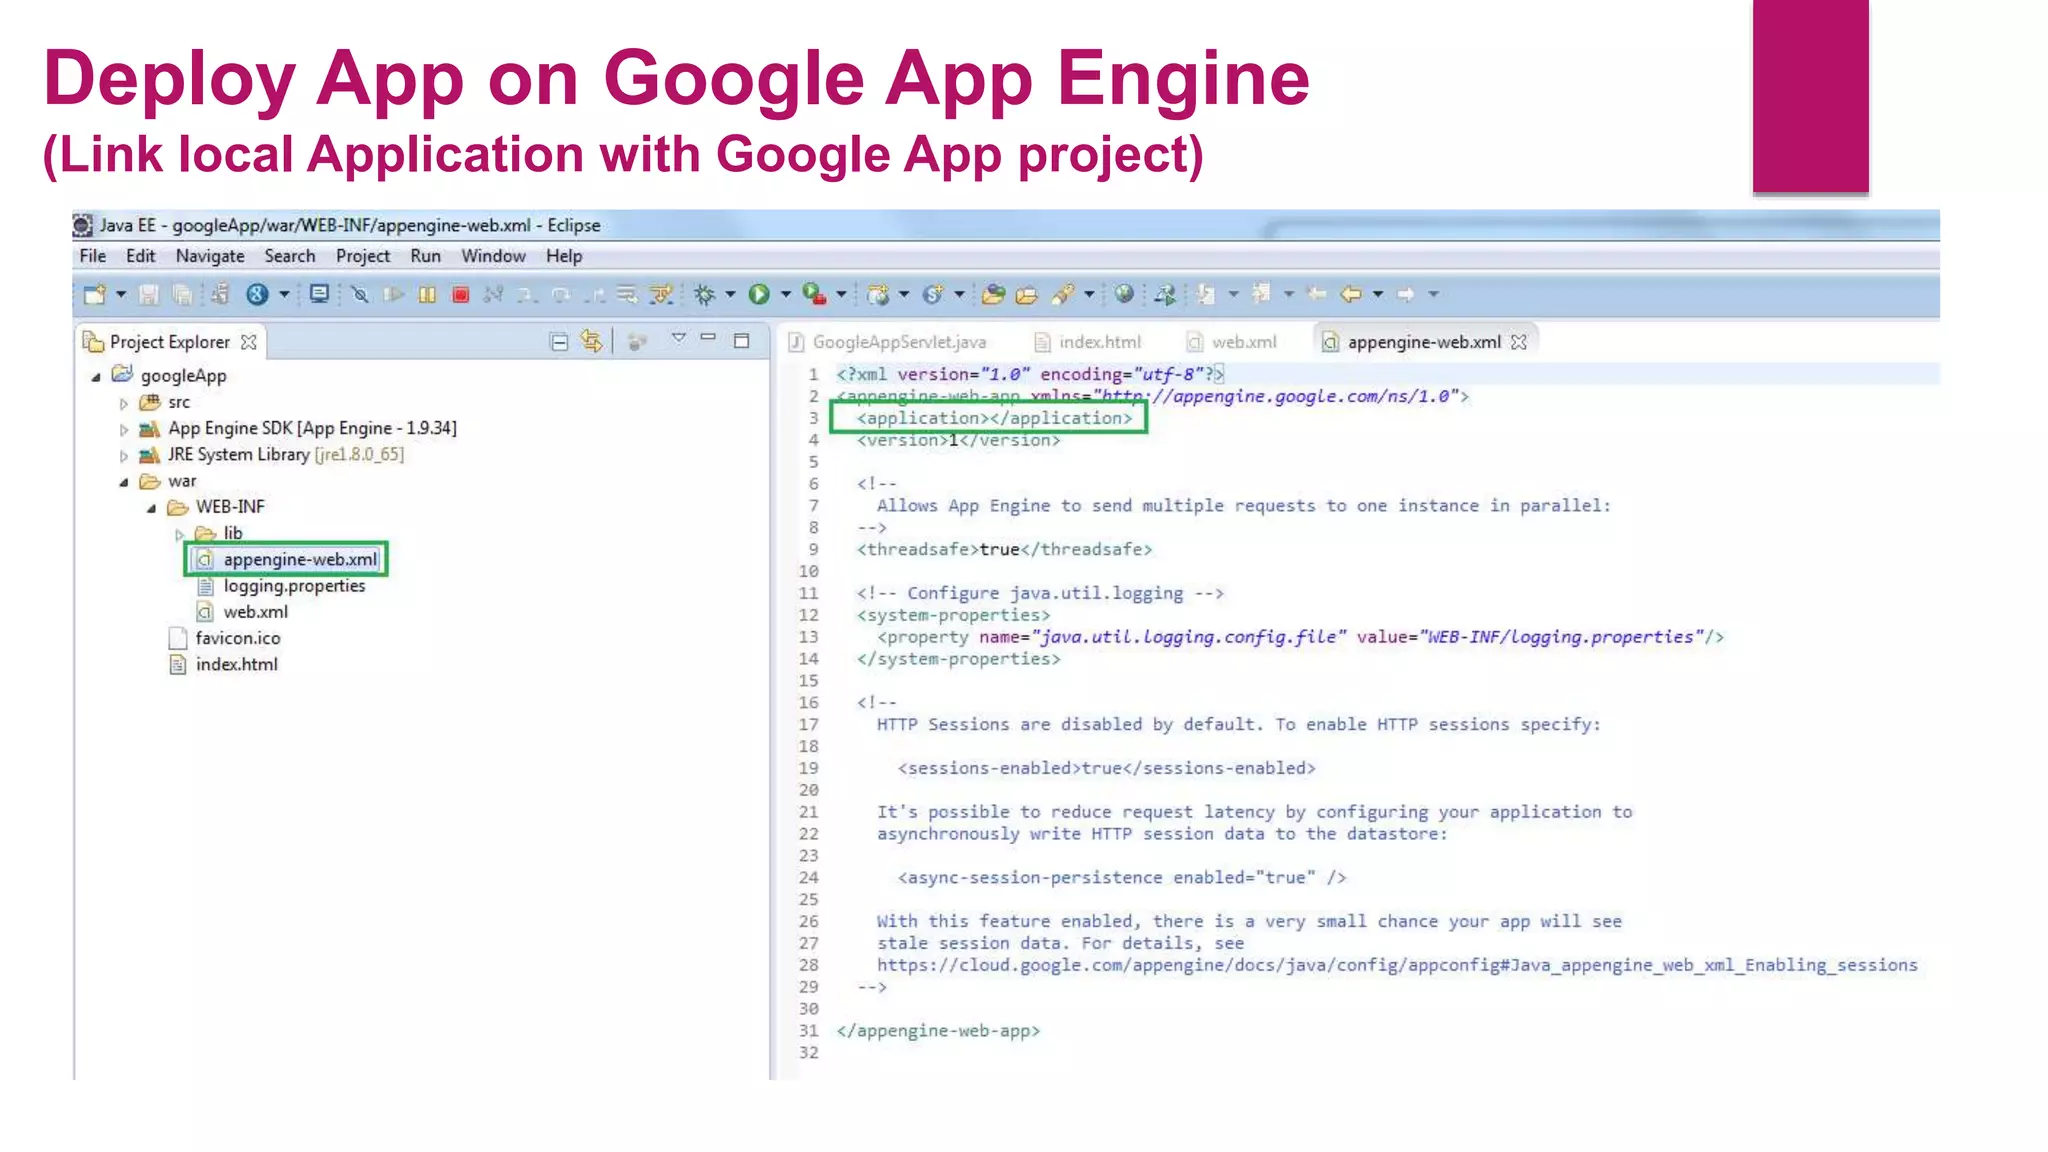Open the Project menu
Screen dimensions: 2048x1152
click(x=363, y=256)
